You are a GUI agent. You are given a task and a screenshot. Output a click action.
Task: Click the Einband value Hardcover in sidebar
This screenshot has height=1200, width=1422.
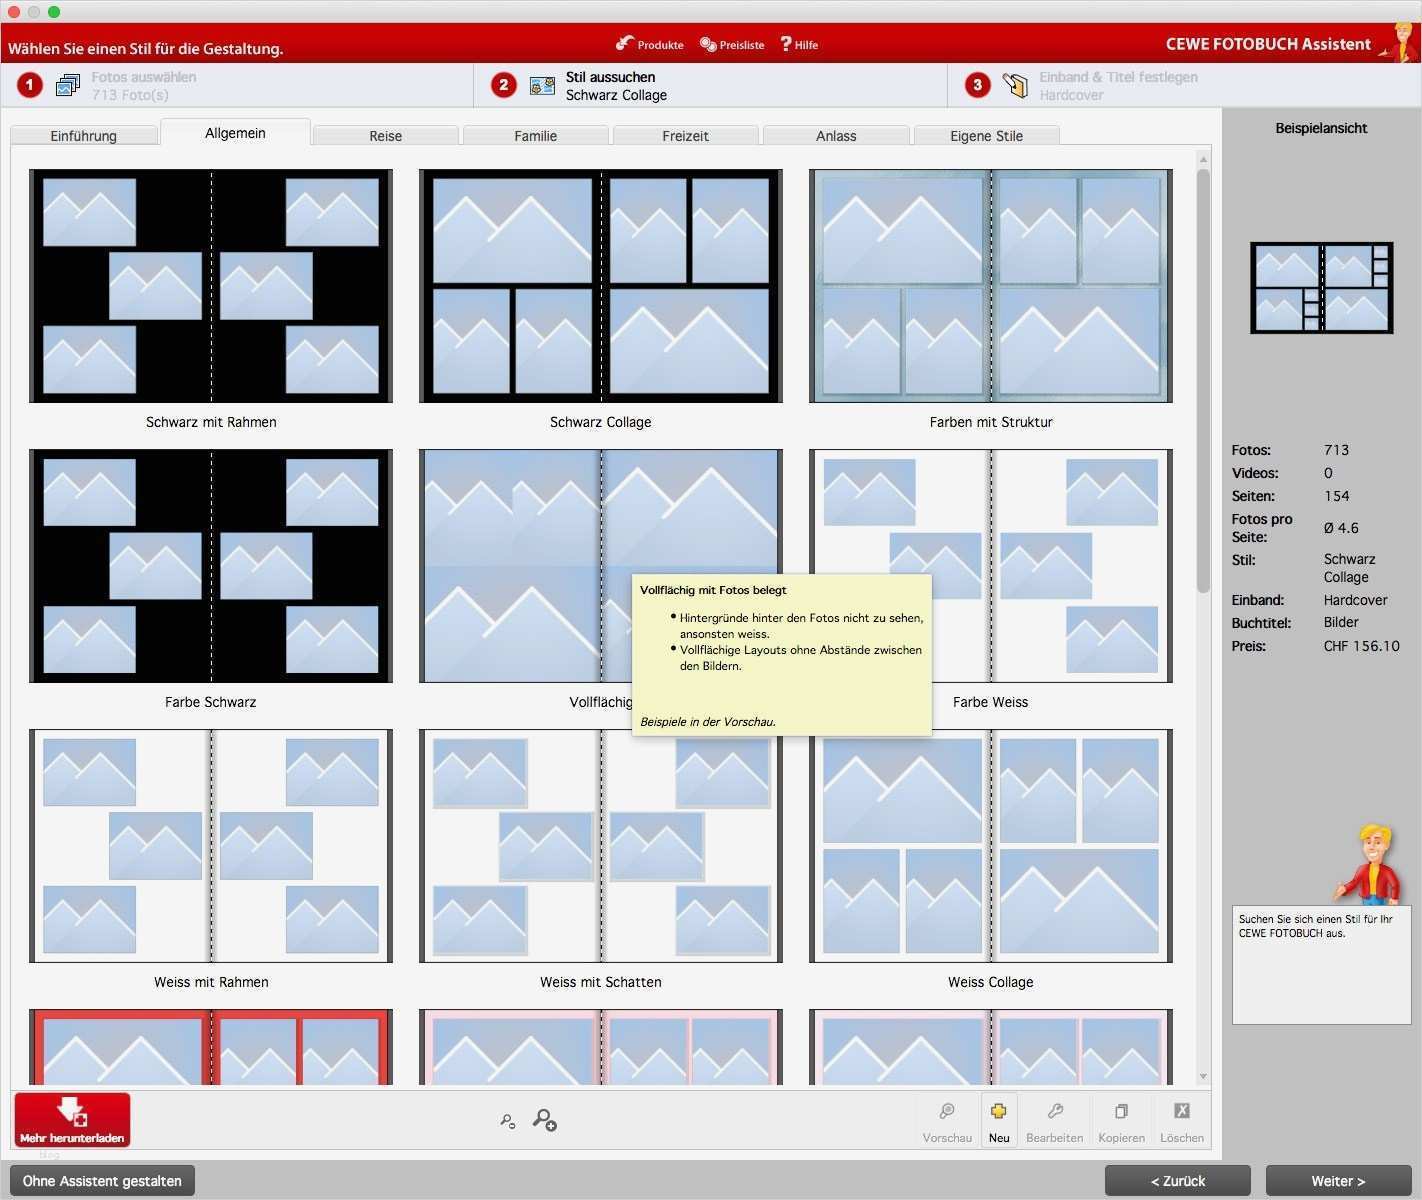coord(1356,600)
